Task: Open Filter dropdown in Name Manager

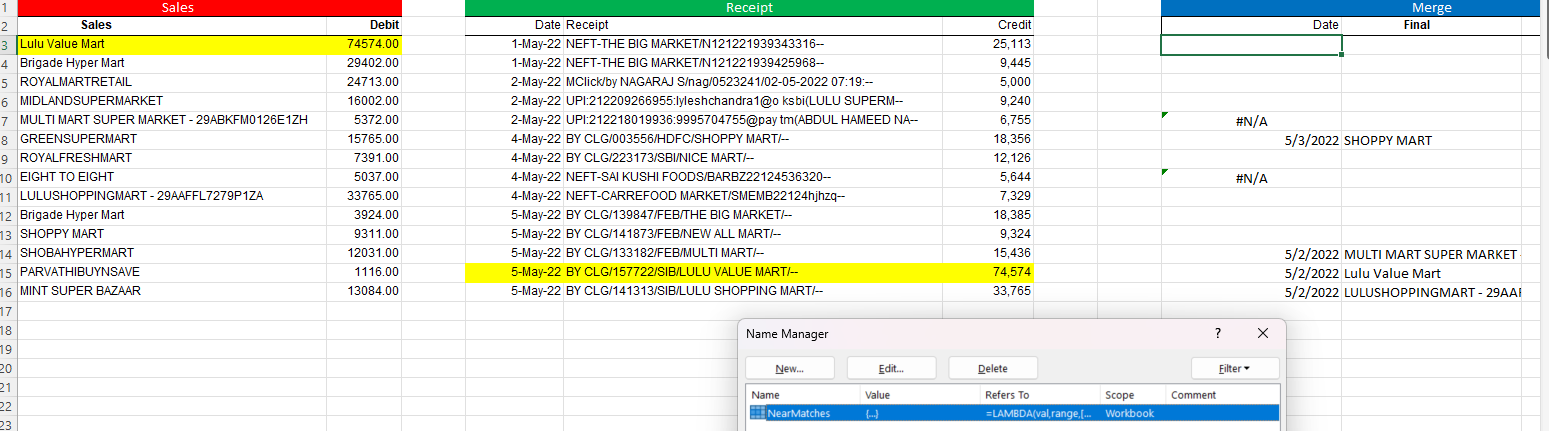Action: (1235, 368)
